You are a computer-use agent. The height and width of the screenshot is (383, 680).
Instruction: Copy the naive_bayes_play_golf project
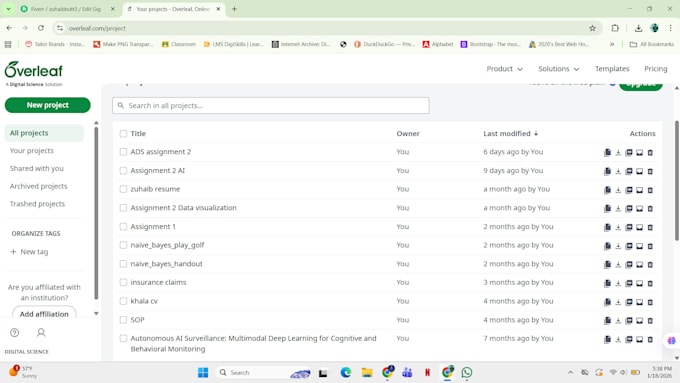607,246
